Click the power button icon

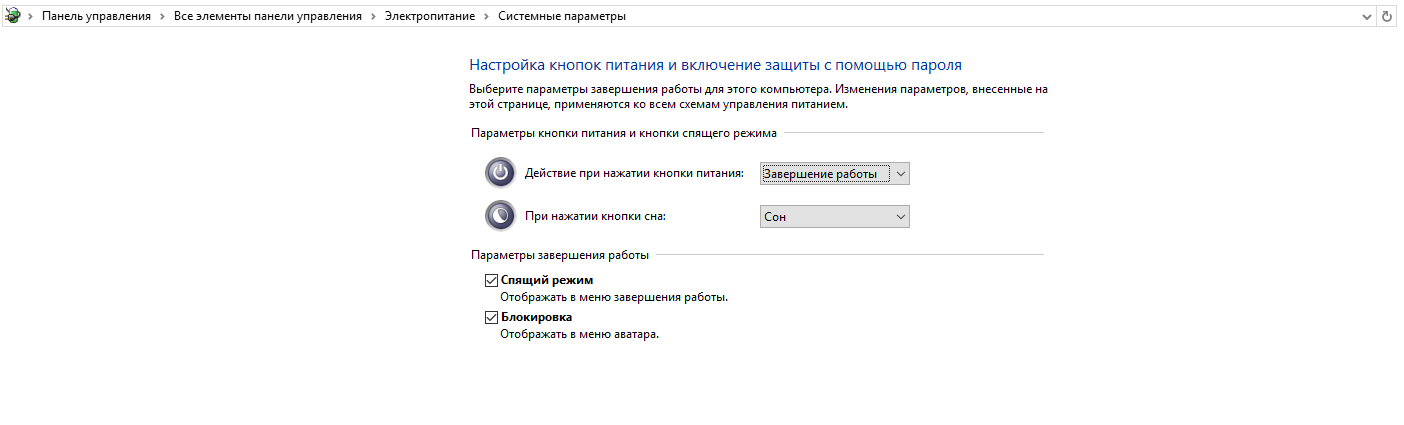coord(500,173)
